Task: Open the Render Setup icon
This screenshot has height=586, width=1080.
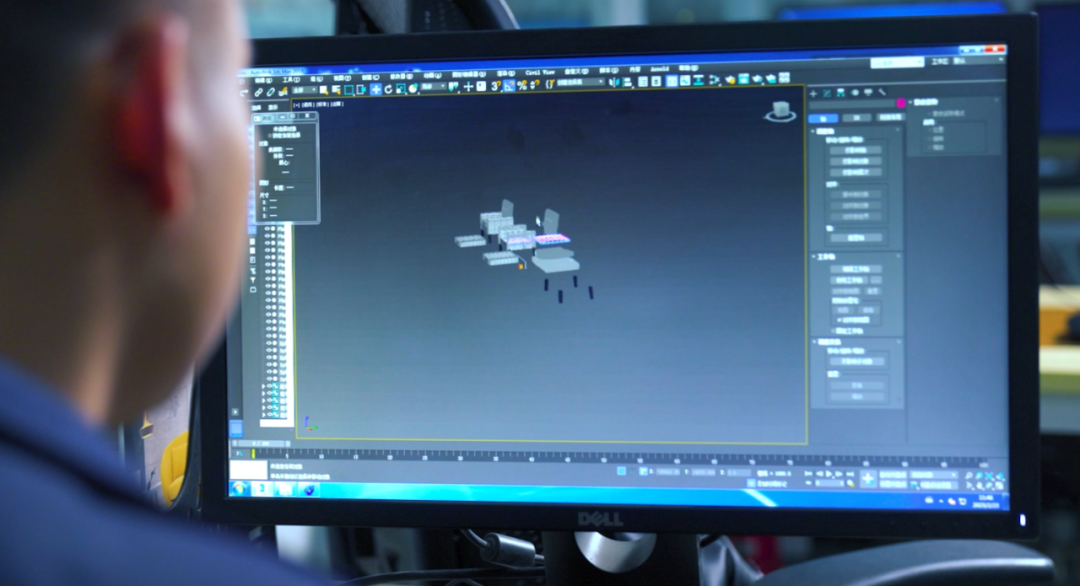Action: (730, 80)
